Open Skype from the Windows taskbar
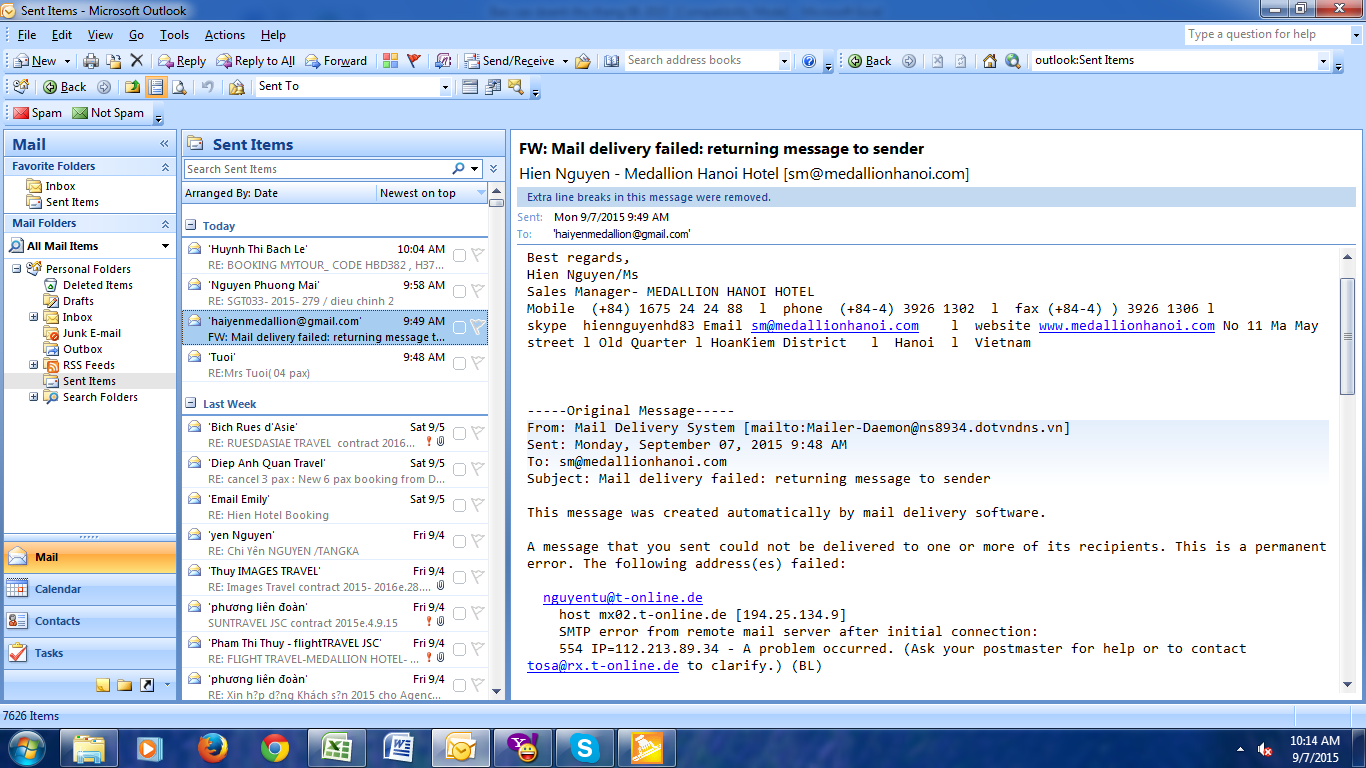 pyautogui.click(x=585, y=748)
